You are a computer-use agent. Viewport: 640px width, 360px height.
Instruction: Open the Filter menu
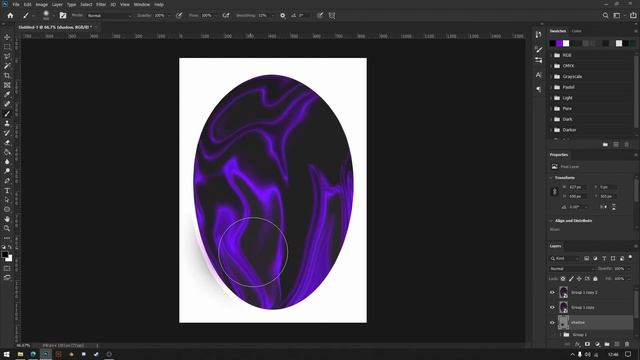(101, 4)
